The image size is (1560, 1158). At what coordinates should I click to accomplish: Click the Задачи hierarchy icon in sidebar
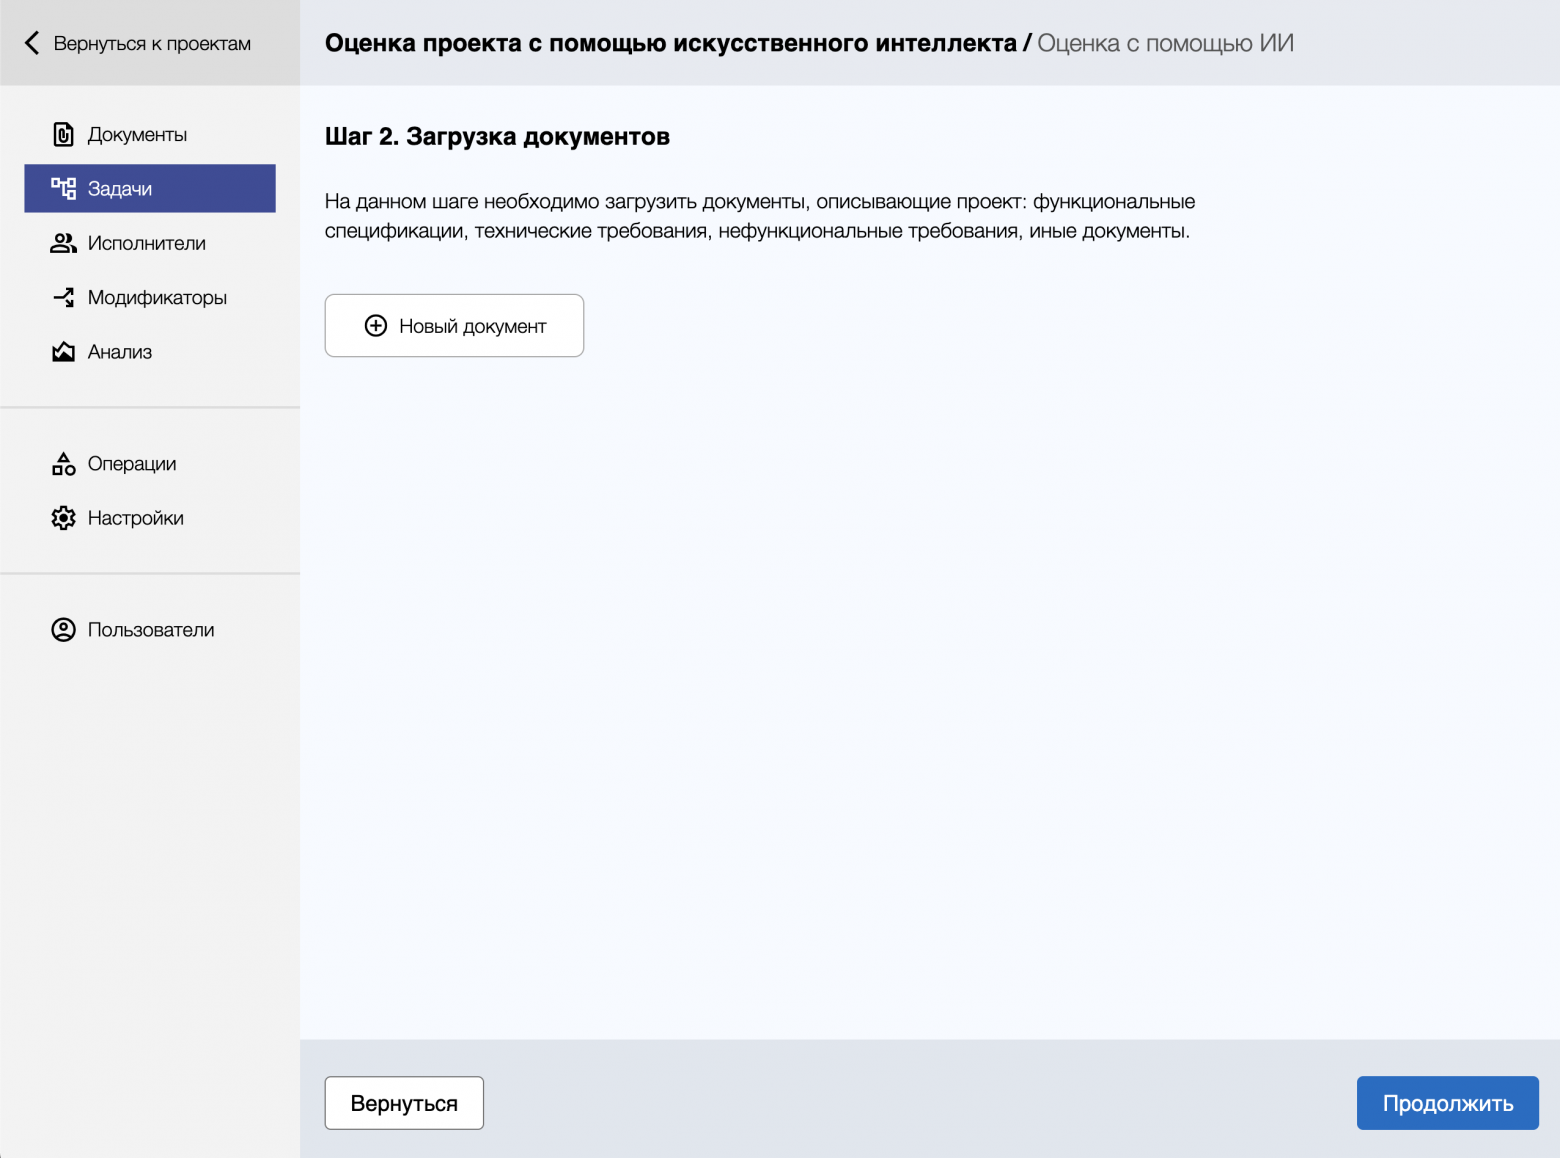click(x=63, y=189)
